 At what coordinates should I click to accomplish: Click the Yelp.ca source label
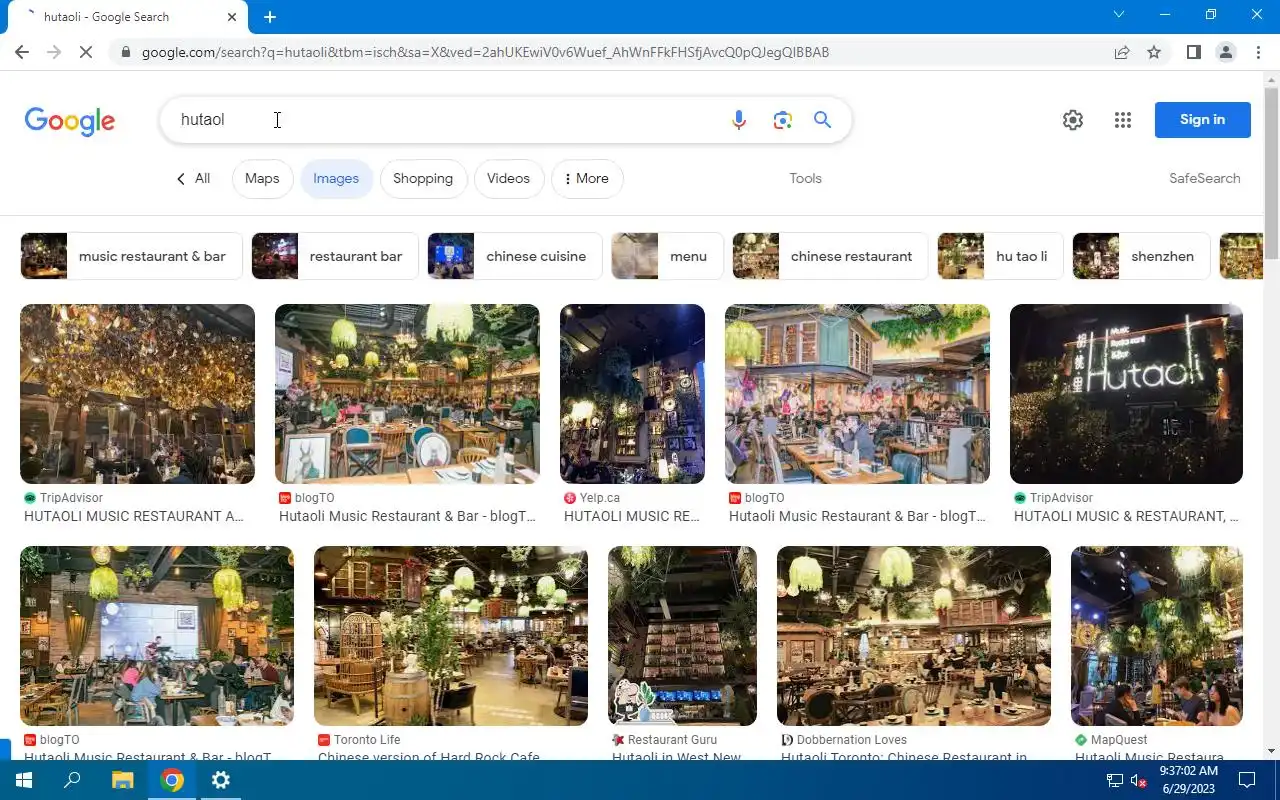[599, 498]
